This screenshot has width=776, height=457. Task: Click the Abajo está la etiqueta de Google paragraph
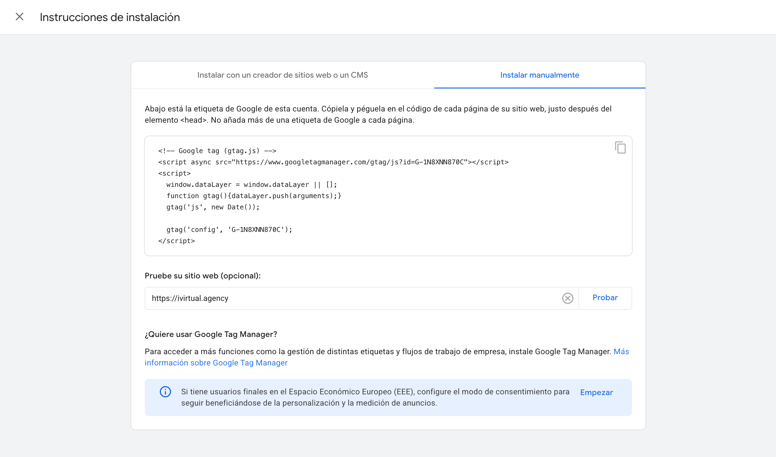coord(378,114)
